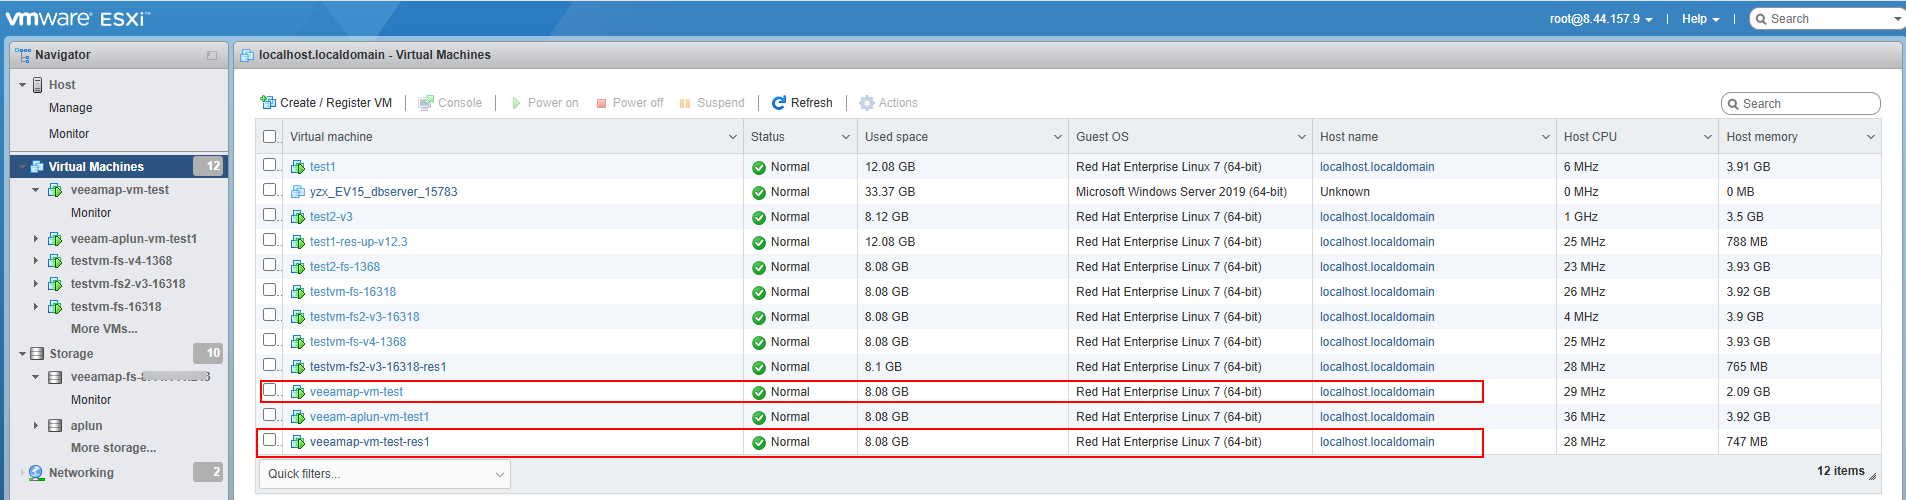Click the Refresh arrow icon
The image size is (1906, 500).
point(779,103)
